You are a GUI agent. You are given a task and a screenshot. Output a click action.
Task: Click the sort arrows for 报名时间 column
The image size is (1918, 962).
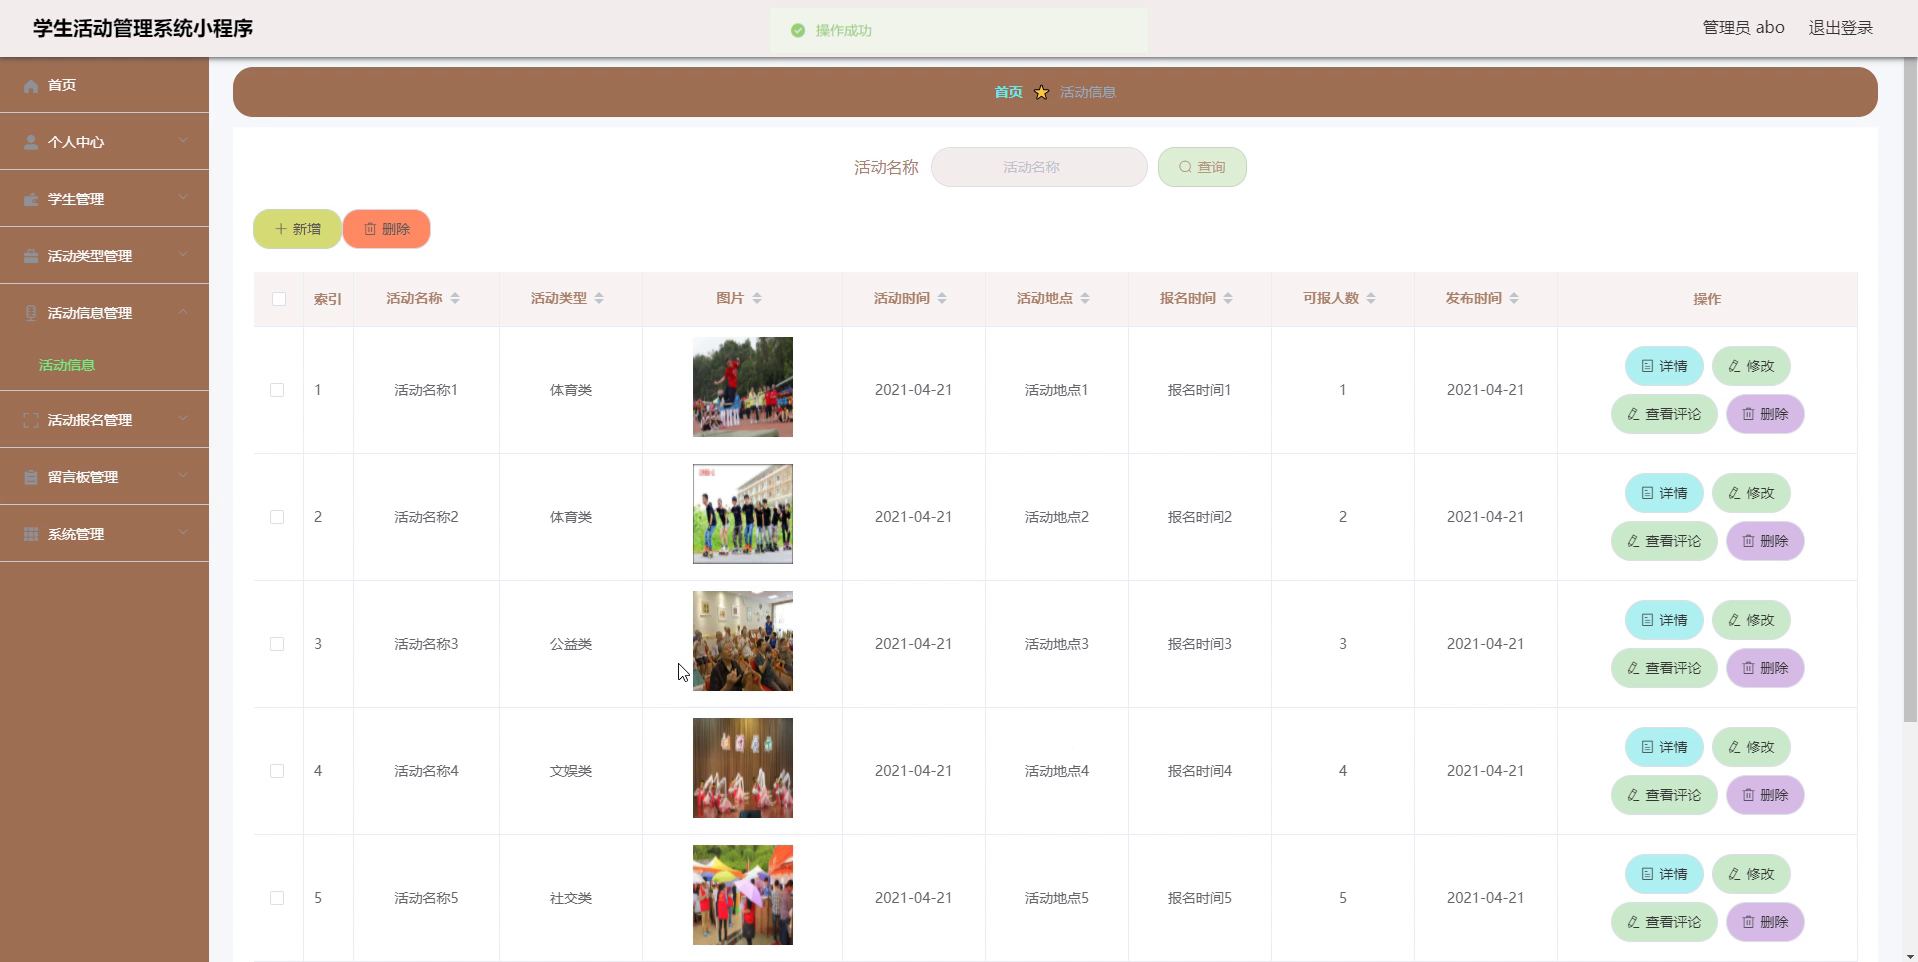pos(1228,298)
